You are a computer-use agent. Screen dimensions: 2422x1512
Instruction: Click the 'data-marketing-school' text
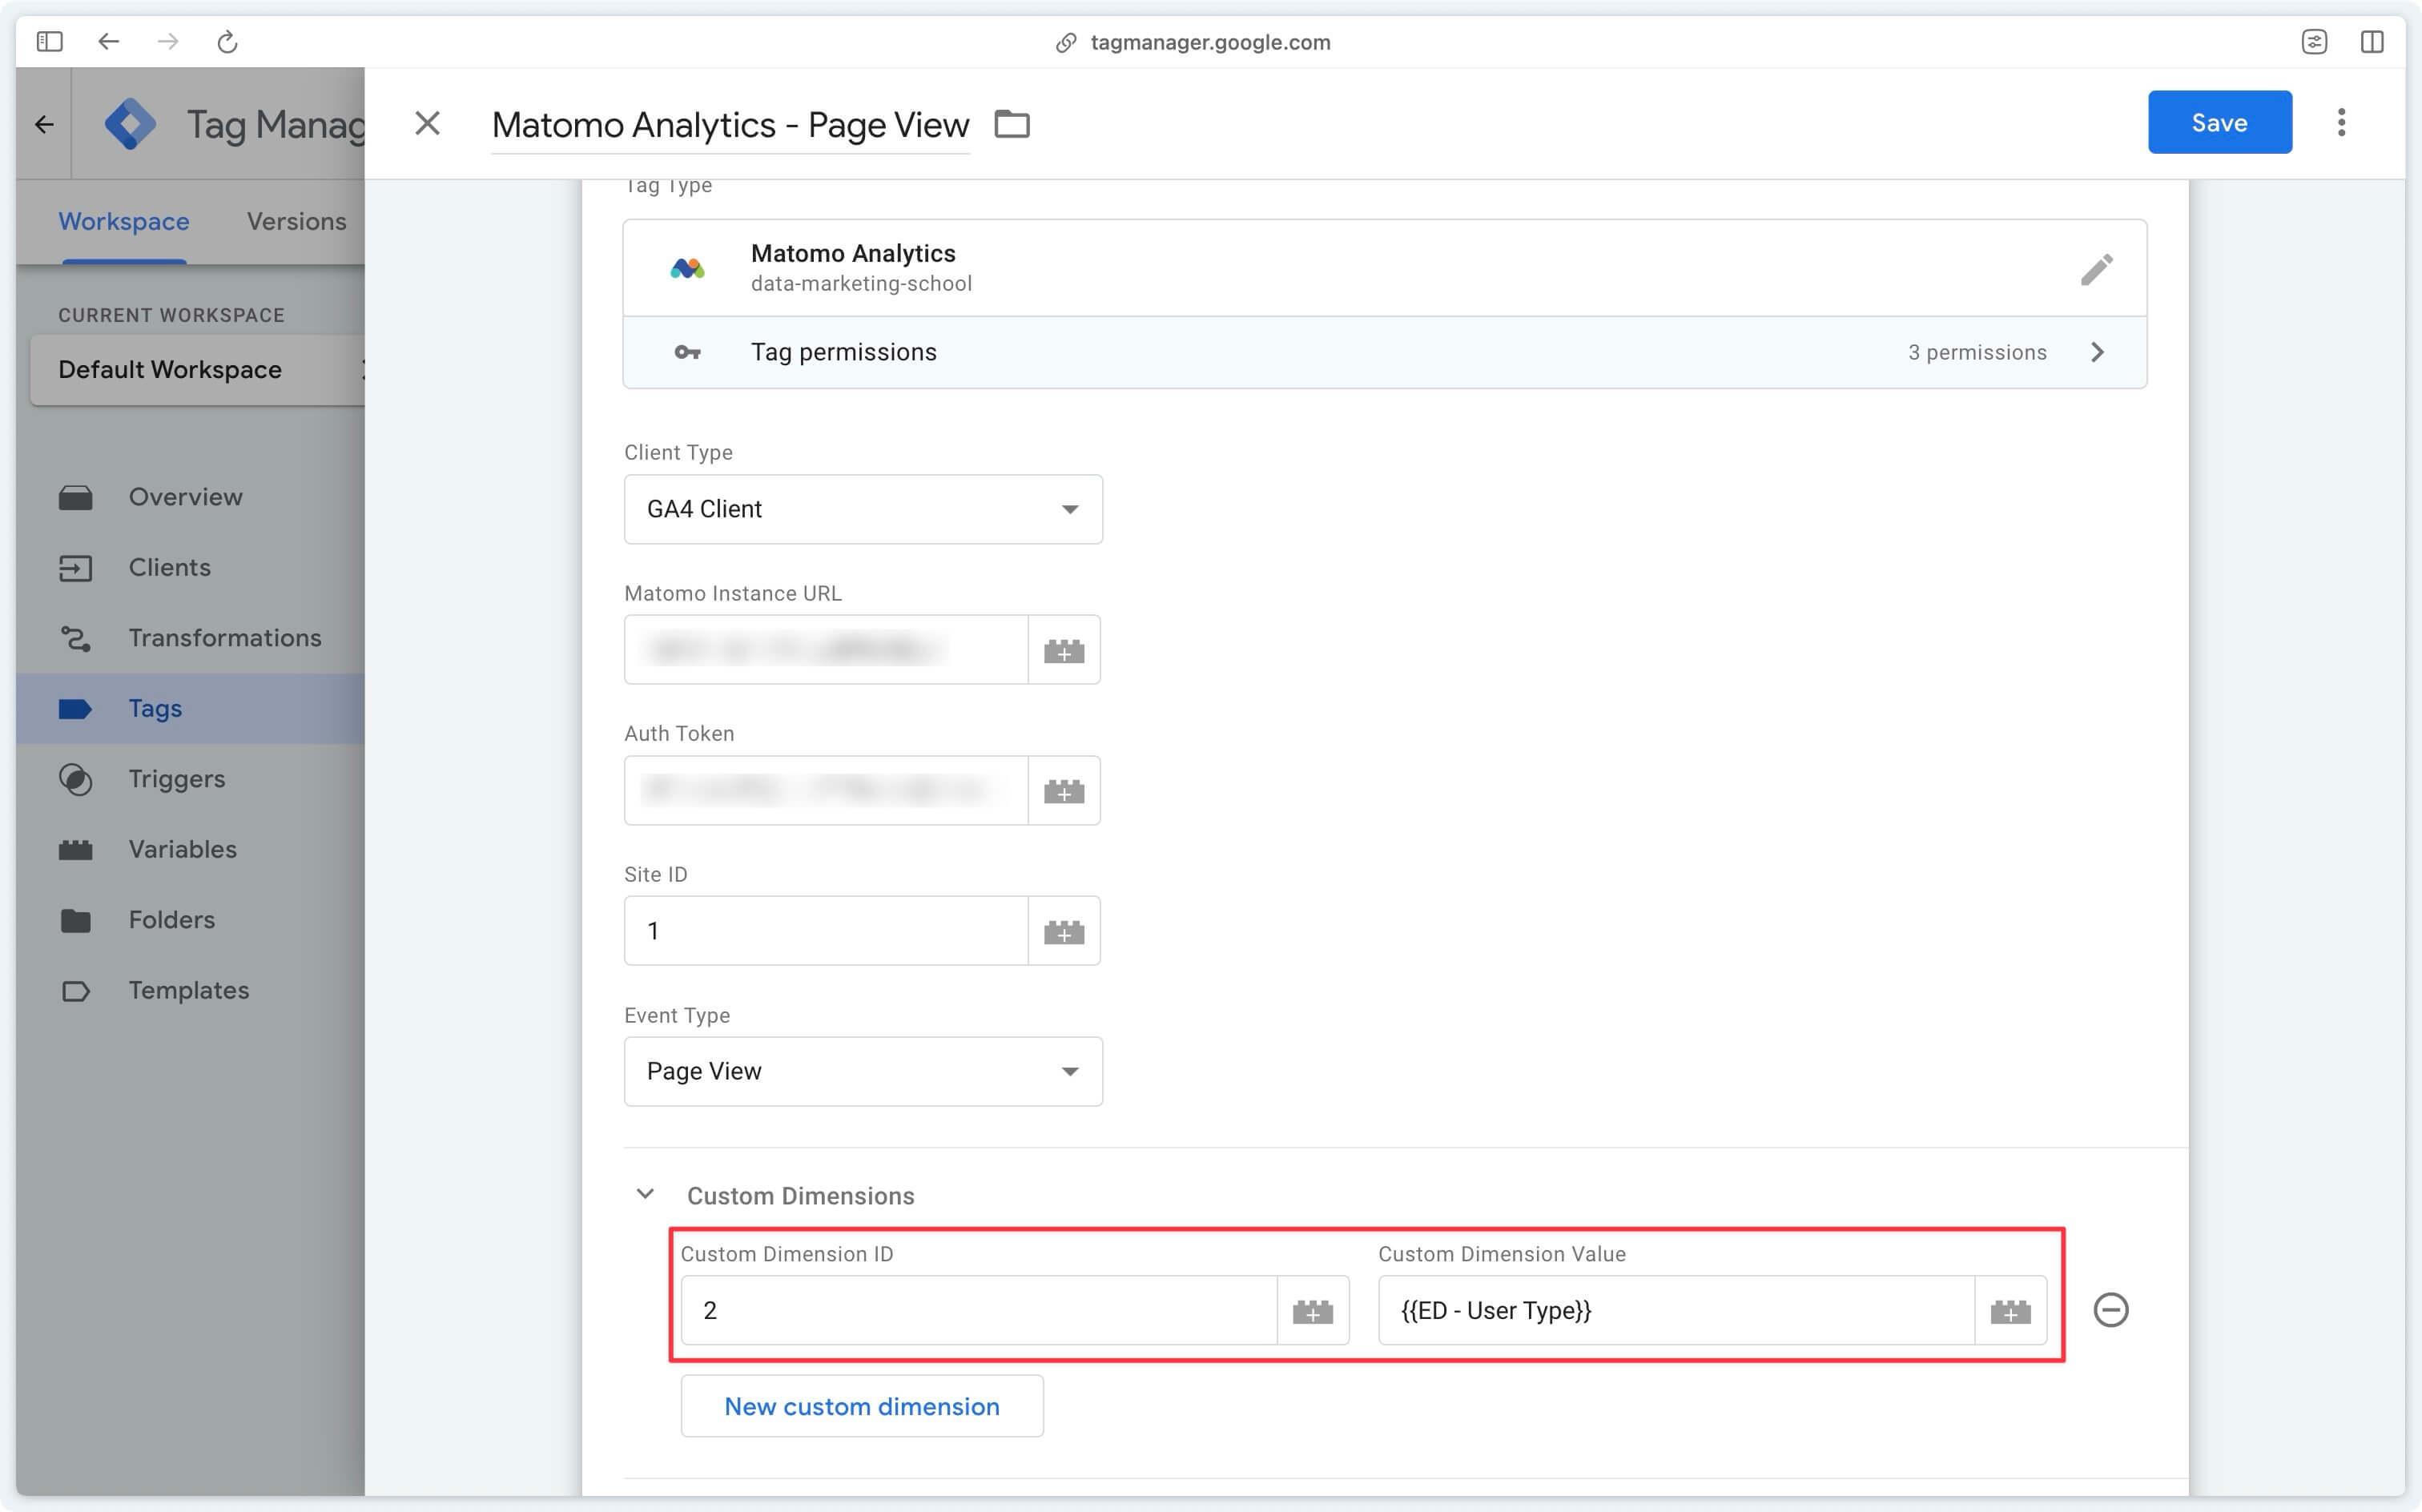[x=861, y=284]
